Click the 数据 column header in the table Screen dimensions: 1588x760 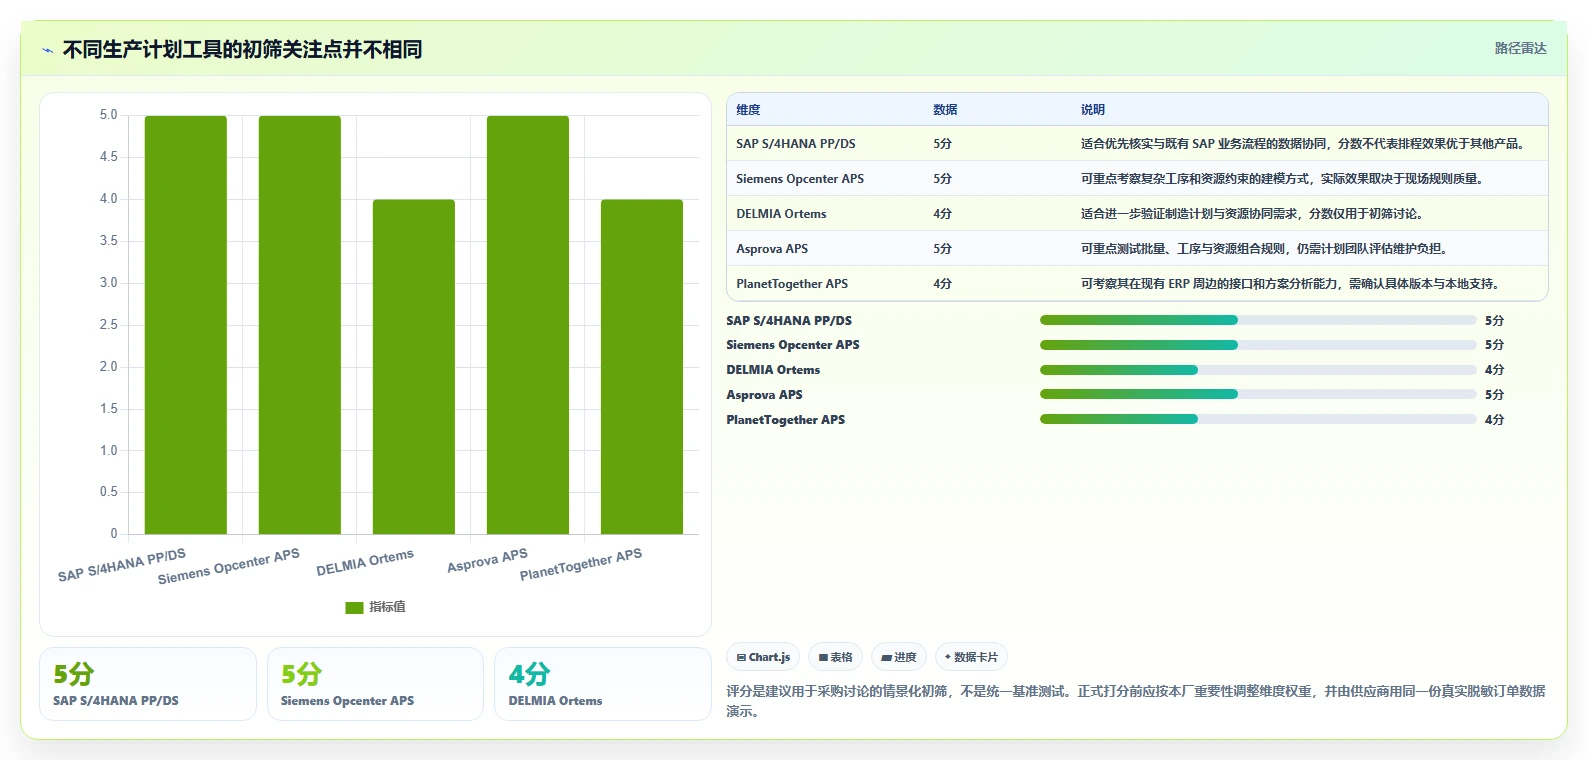(945, 110)
